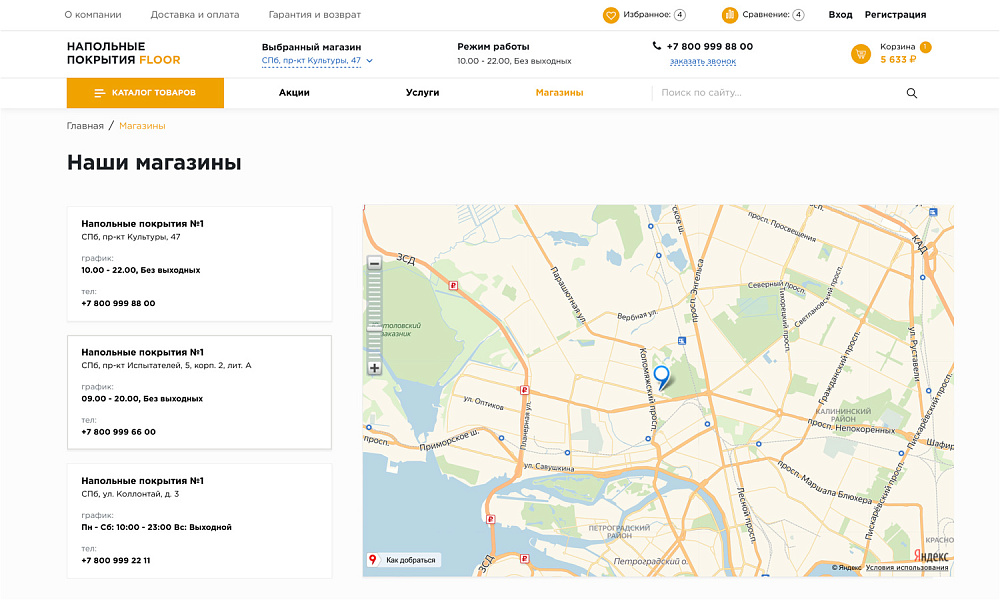Viewport: 1000px width, 600px height.
Task: Click the Вход login link
Action: [x=840, y=15]
